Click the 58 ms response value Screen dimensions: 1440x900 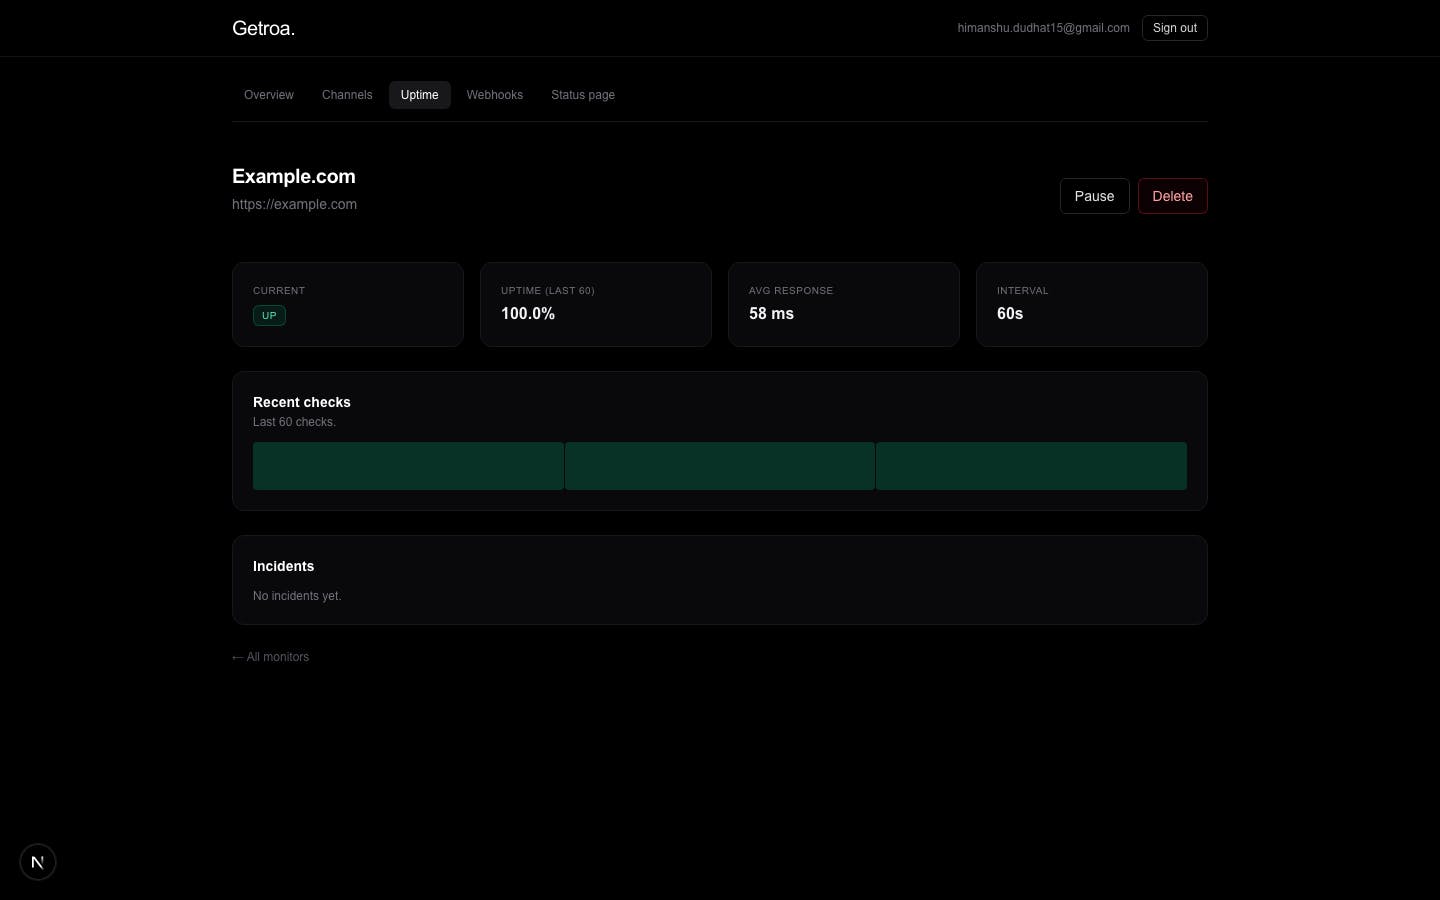point(771,314)
